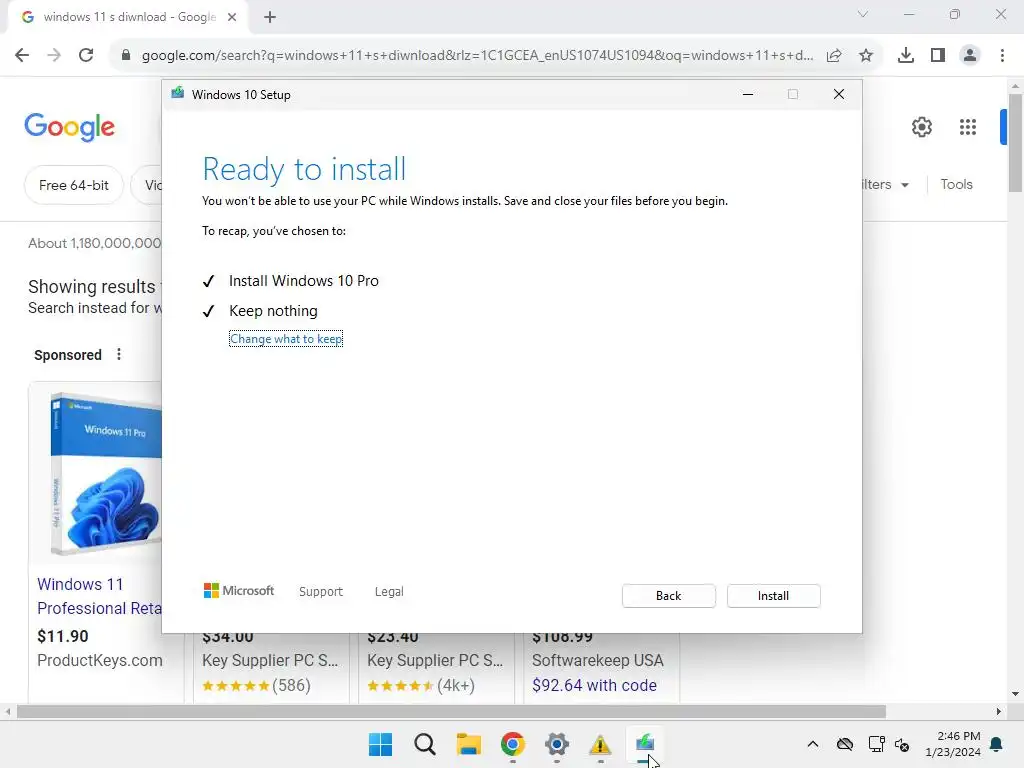Click the ProductKeys.com seller text
Viewport: 1024px width, 768px height.
tap(99, 660)
